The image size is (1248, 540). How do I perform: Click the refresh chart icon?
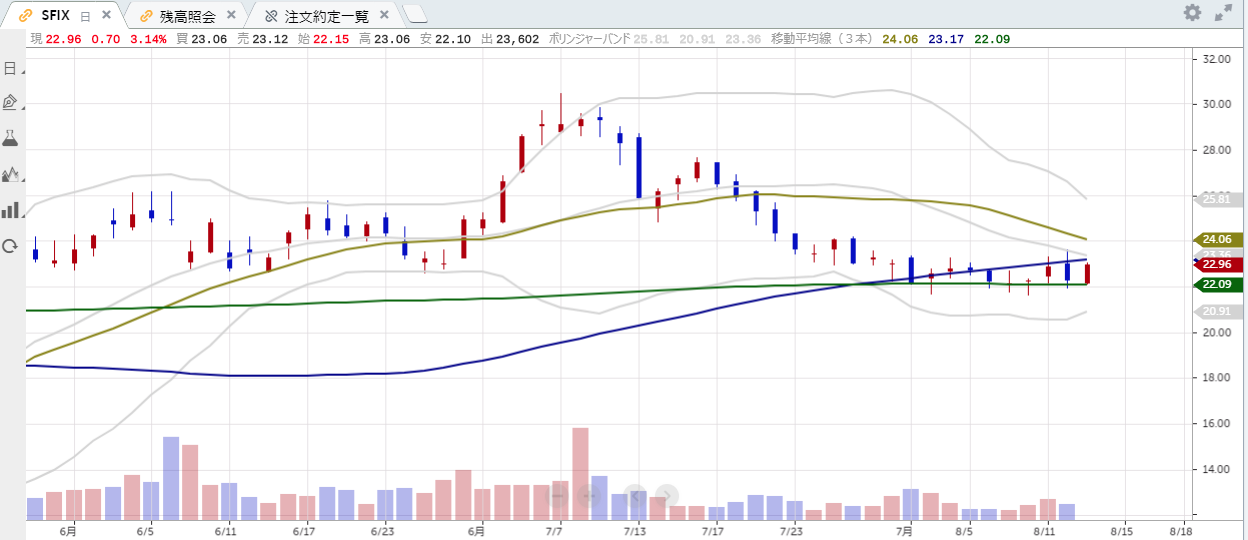(x=10, y=246)
